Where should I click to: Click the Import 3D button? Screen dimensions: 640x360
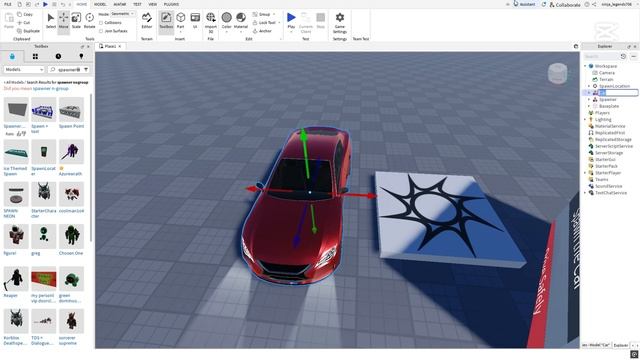pos(211,22)
